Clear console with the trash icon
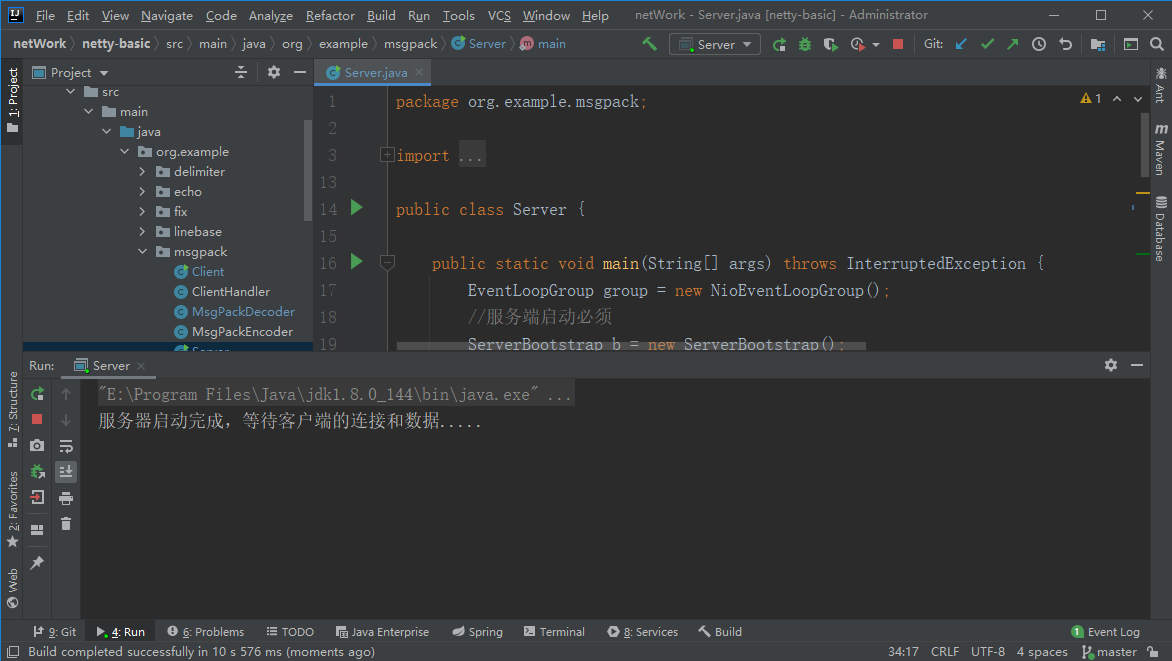The width and height of the screenshot is (1172, 661). (66, 523)
